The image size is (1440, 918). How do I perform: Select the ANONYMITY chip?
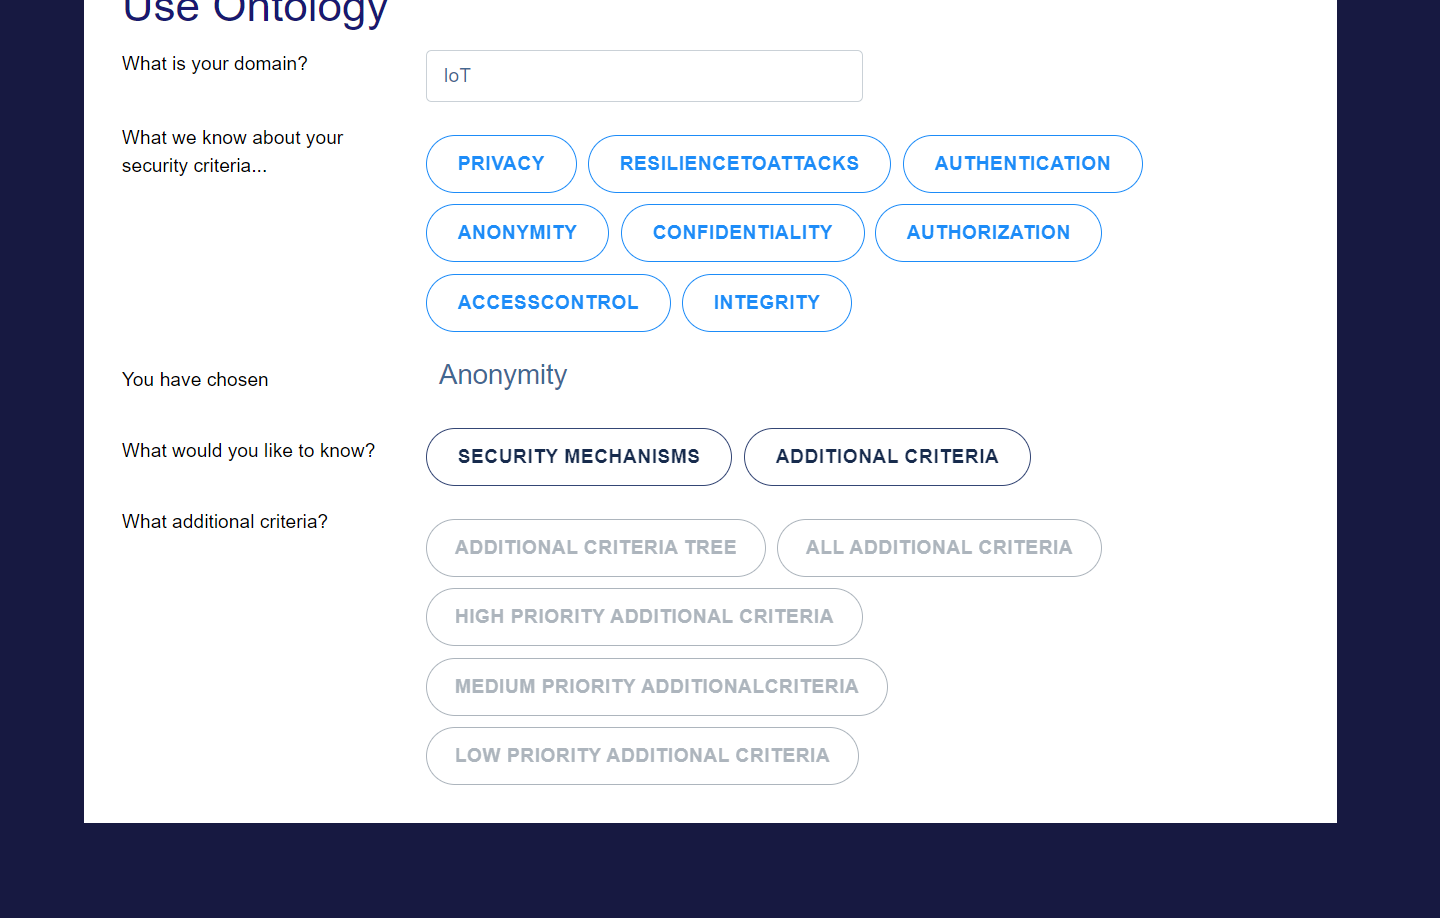(x=517, y=232)
